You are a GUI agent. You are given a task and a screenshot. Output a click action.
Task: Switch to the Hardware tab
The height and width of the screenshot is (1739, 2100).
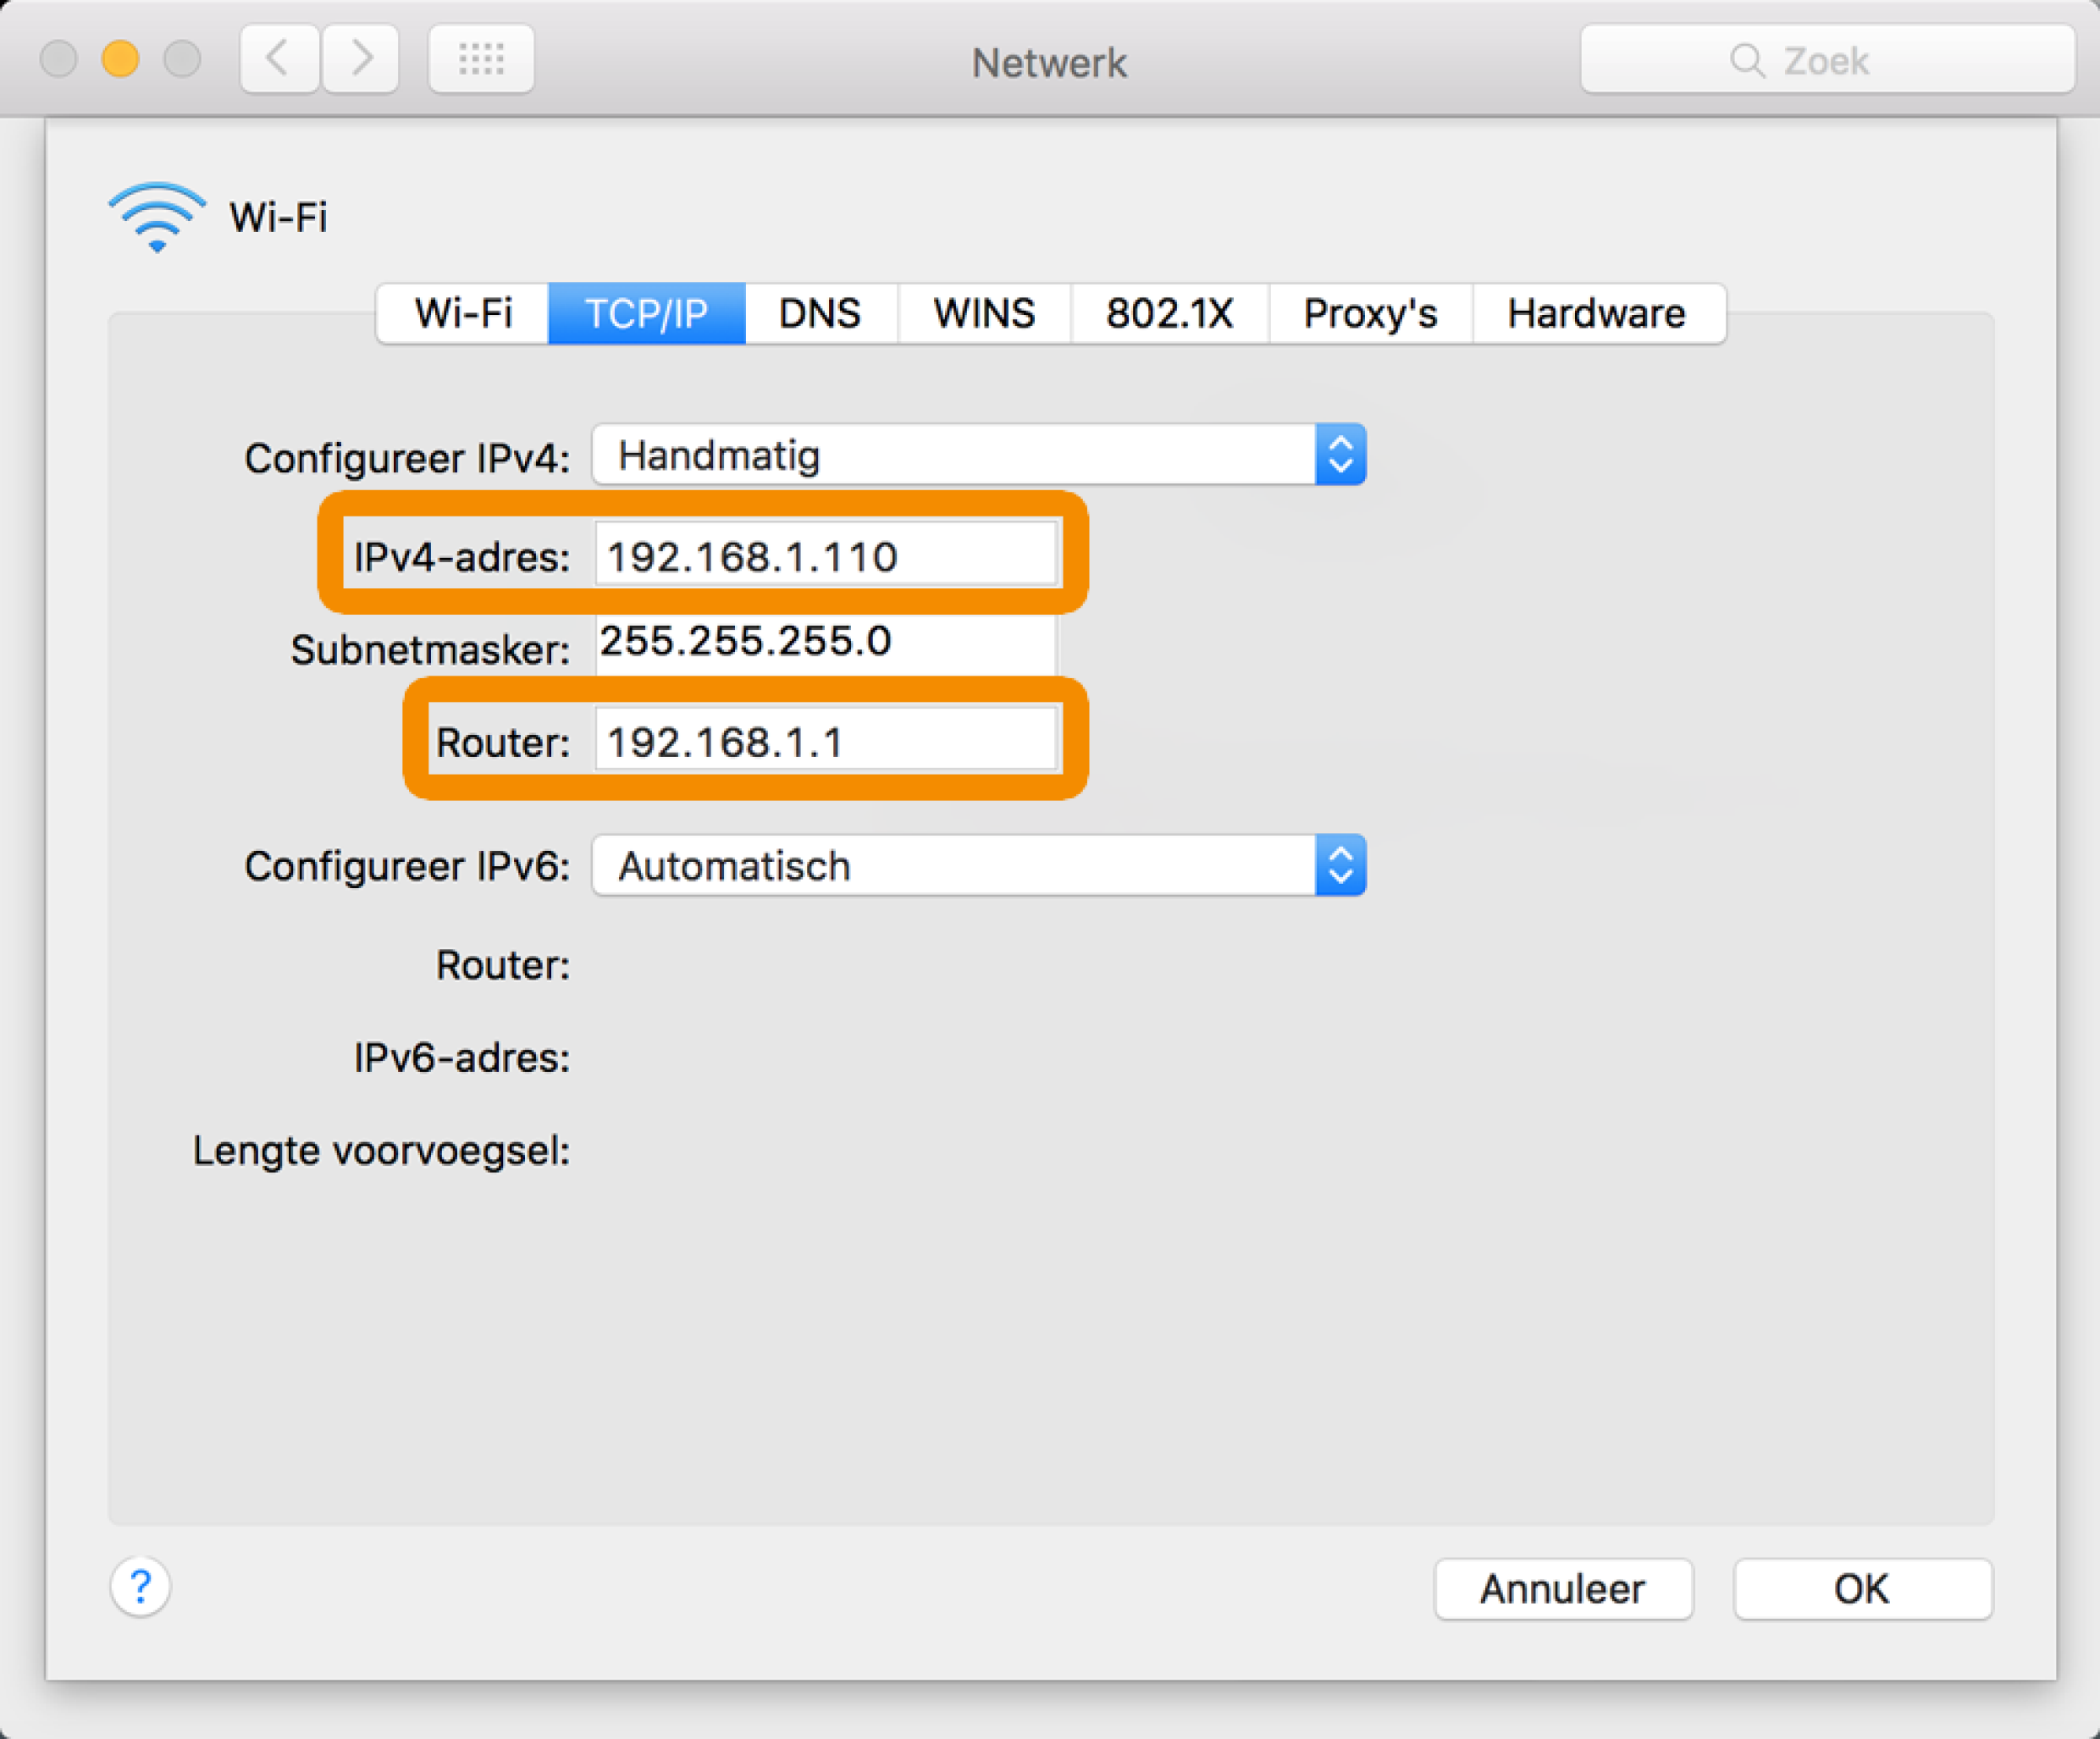coord(1596,314)
